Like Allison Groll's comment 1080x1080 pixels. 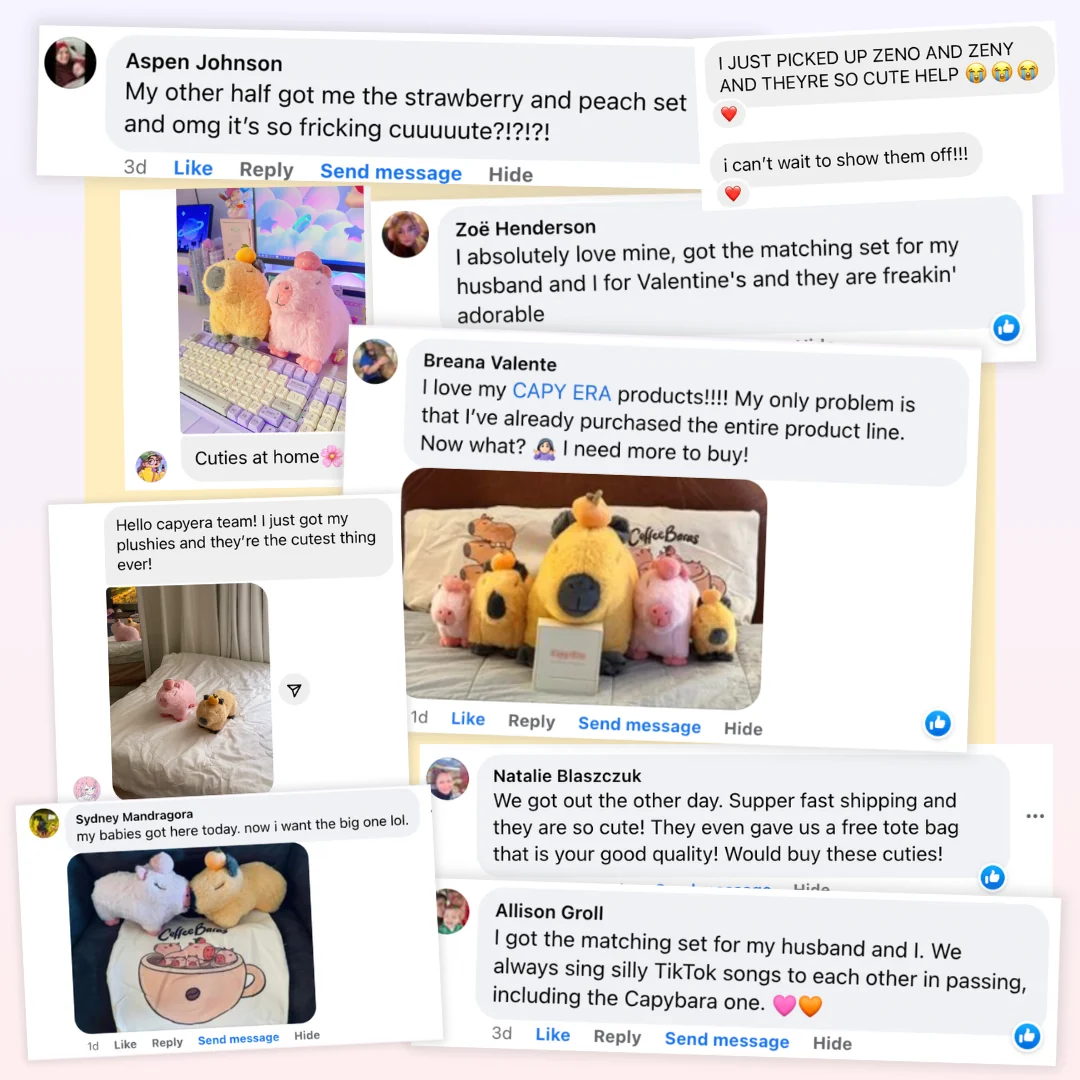pyautogui.click(x=552, y=1035)
